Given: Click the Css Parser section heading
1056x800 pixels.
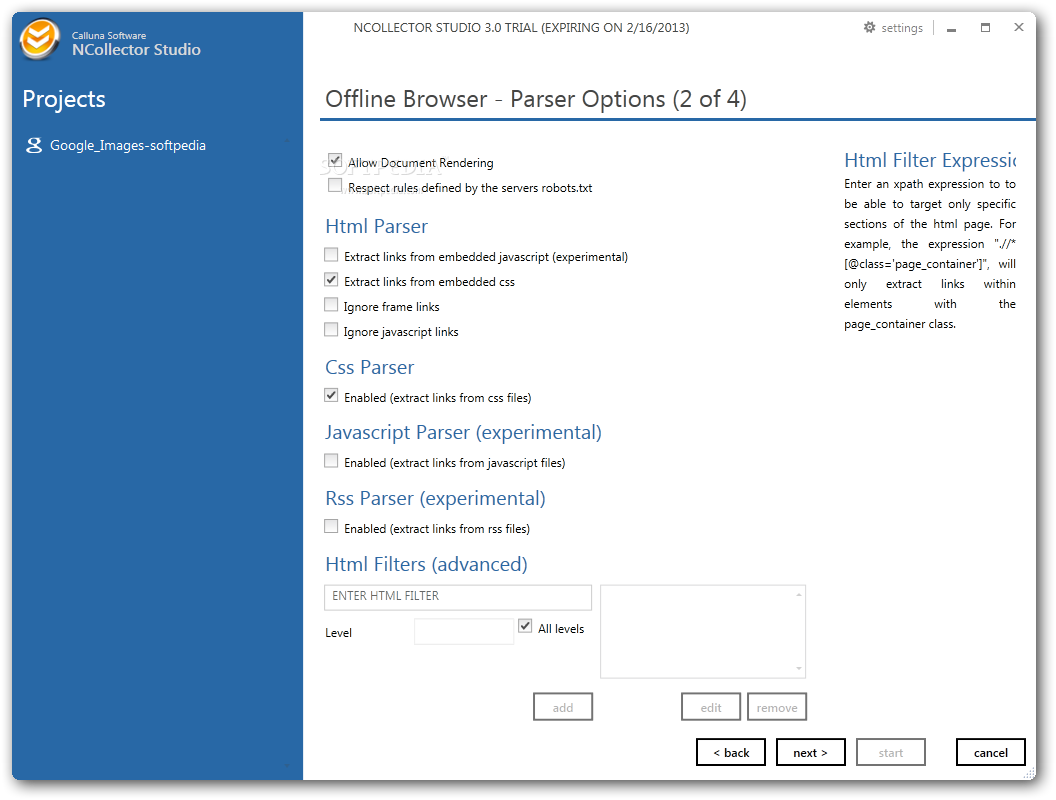Looking at the screenshot, I should tap(370, 367).
